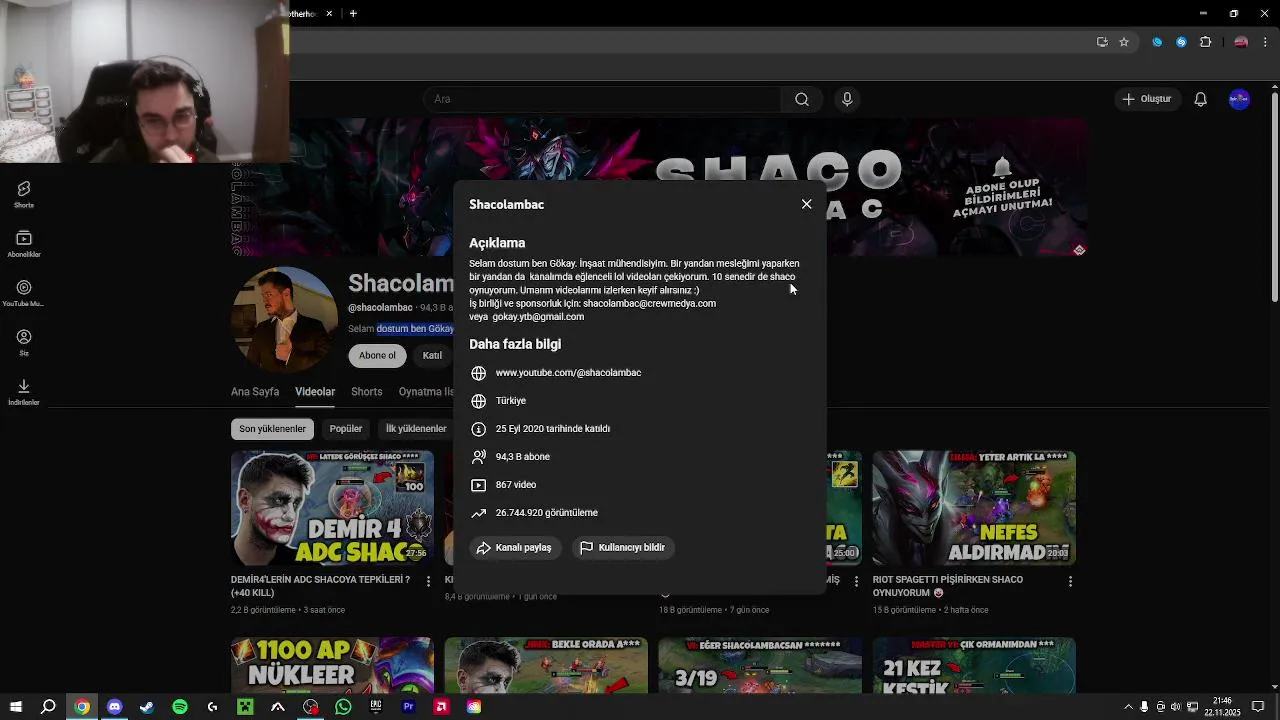Open Premiere Pro from the taskbar

pyautogui.click(x=408, y=707)
